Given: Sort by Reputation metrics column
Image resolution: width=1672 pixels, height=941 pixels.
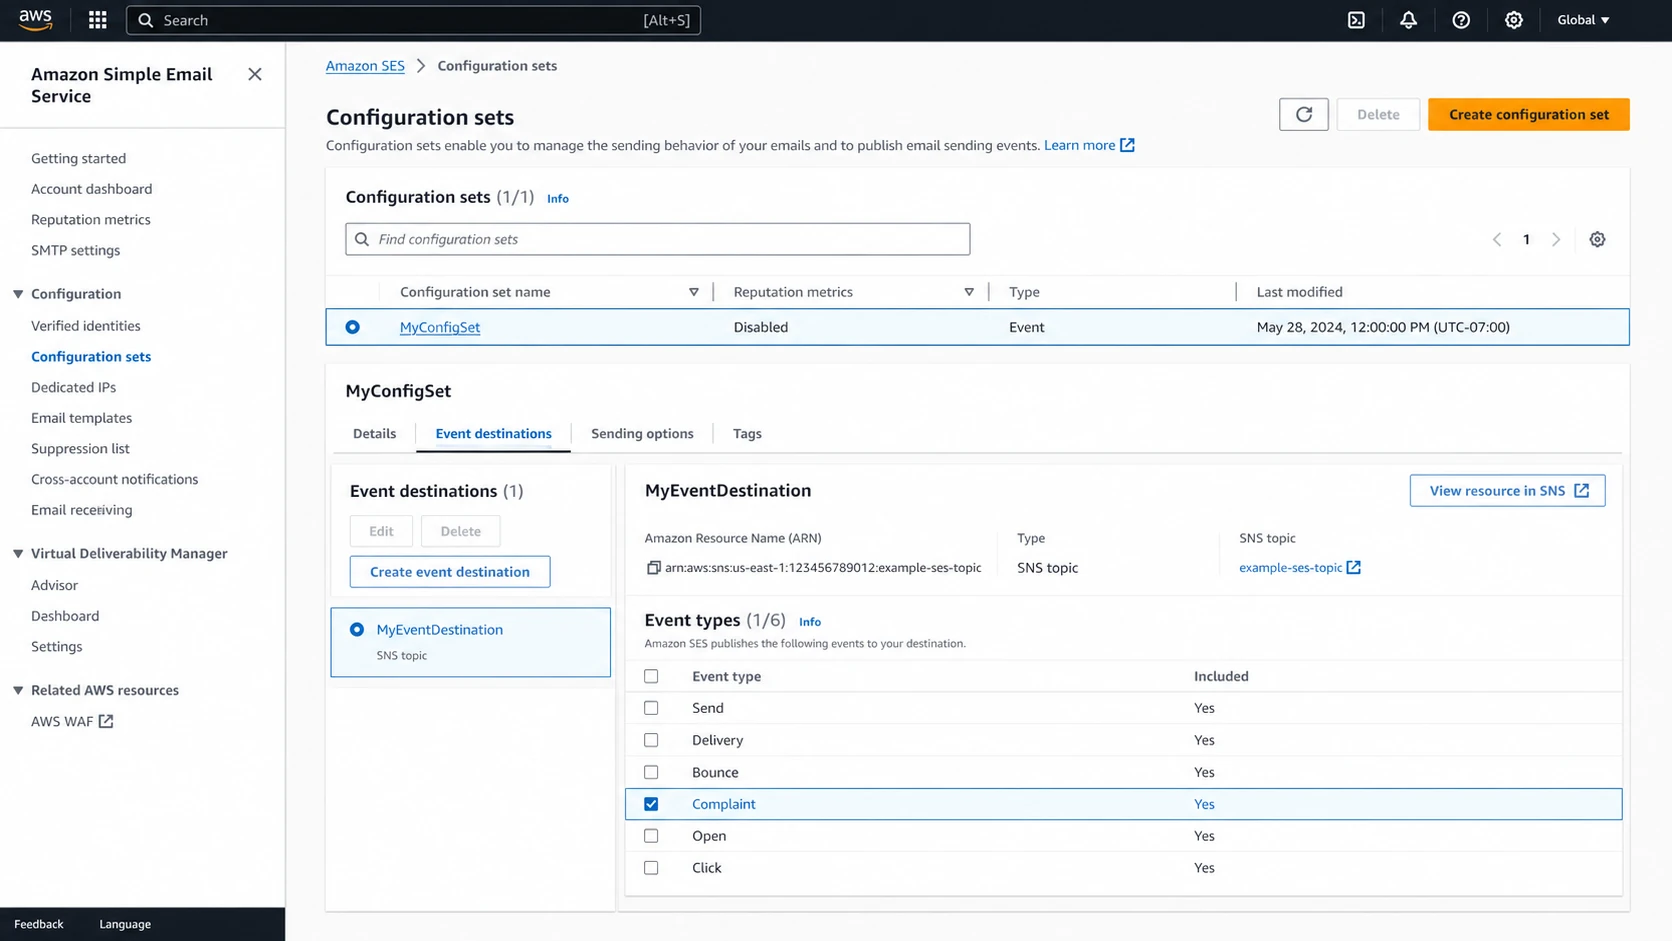Looking at the screenshot, I should pos(969,292).
